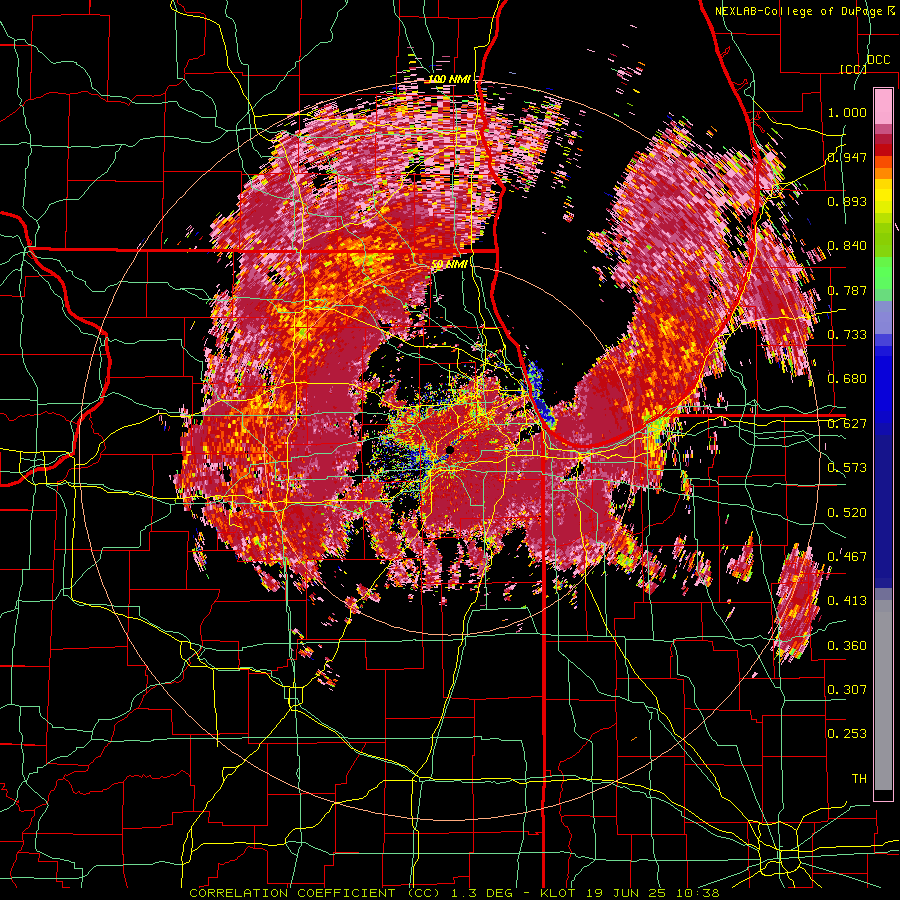Click the DCC label above the legend
Screen dimensions: 900x900
tap(878, 60)
